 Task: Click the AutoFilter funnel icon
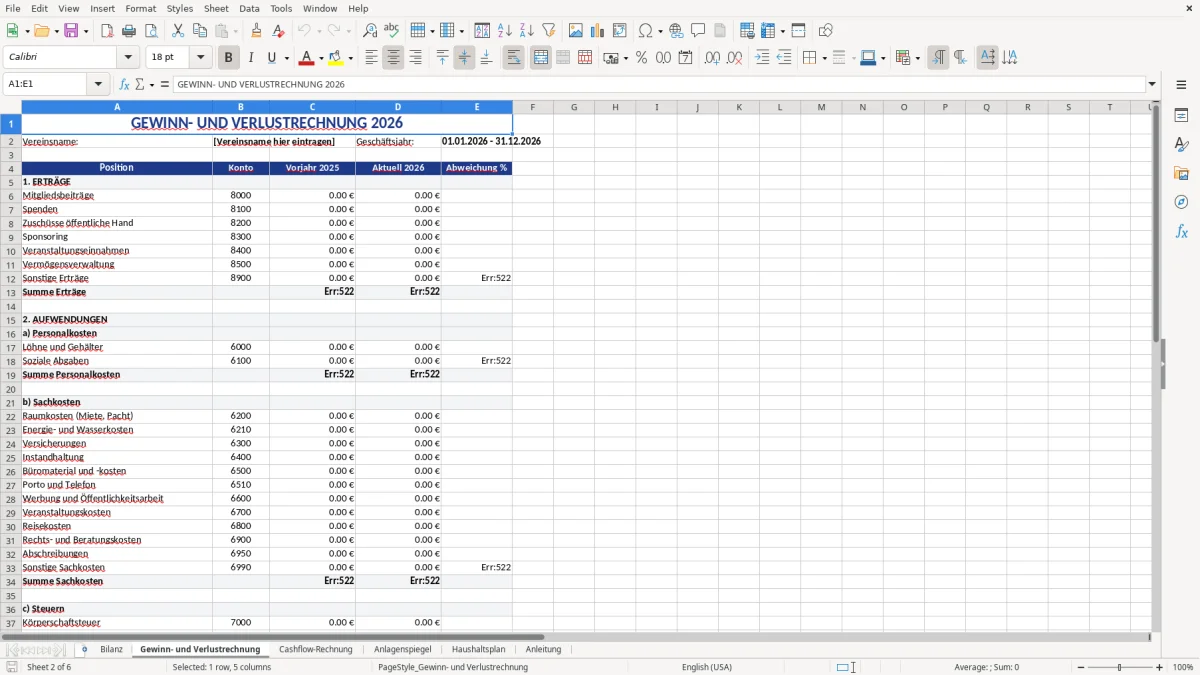click(x=548, y=31)
